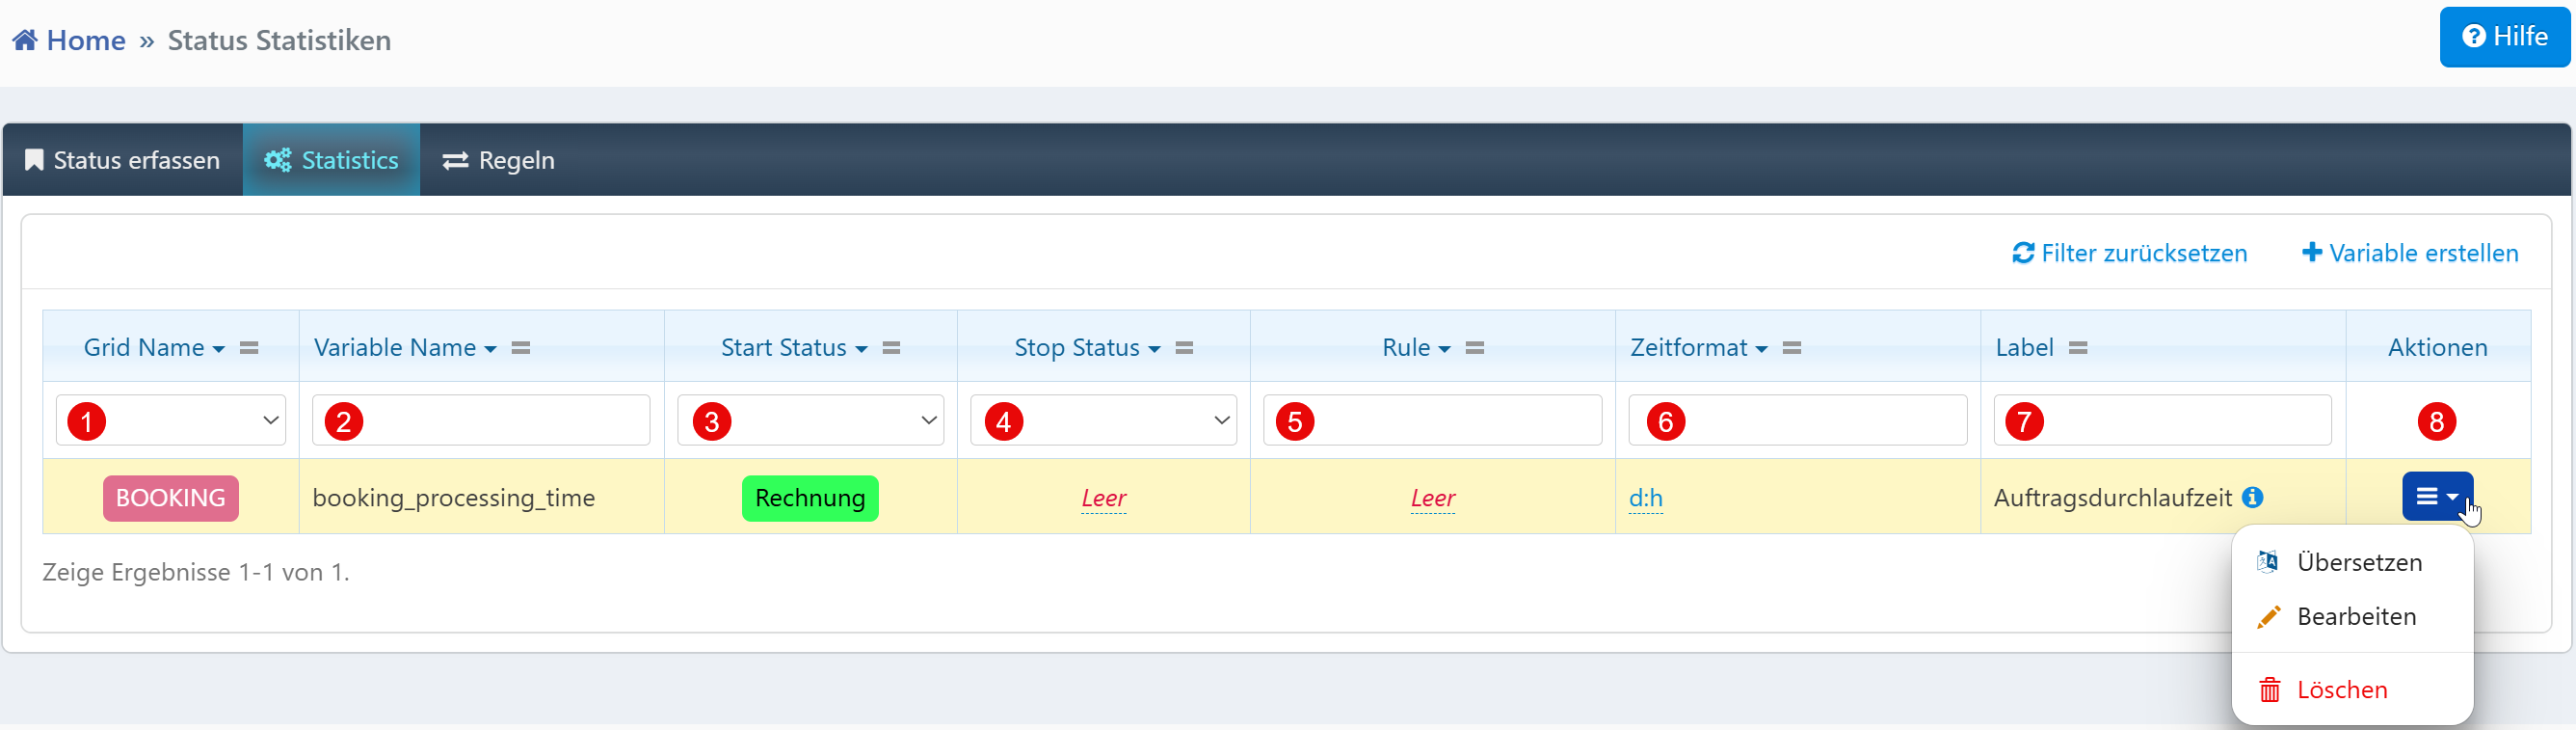2576x730 pixels.
Task: Click the info icon beside Auftragsdurchlaufzeit
Action: [2252, 497]
